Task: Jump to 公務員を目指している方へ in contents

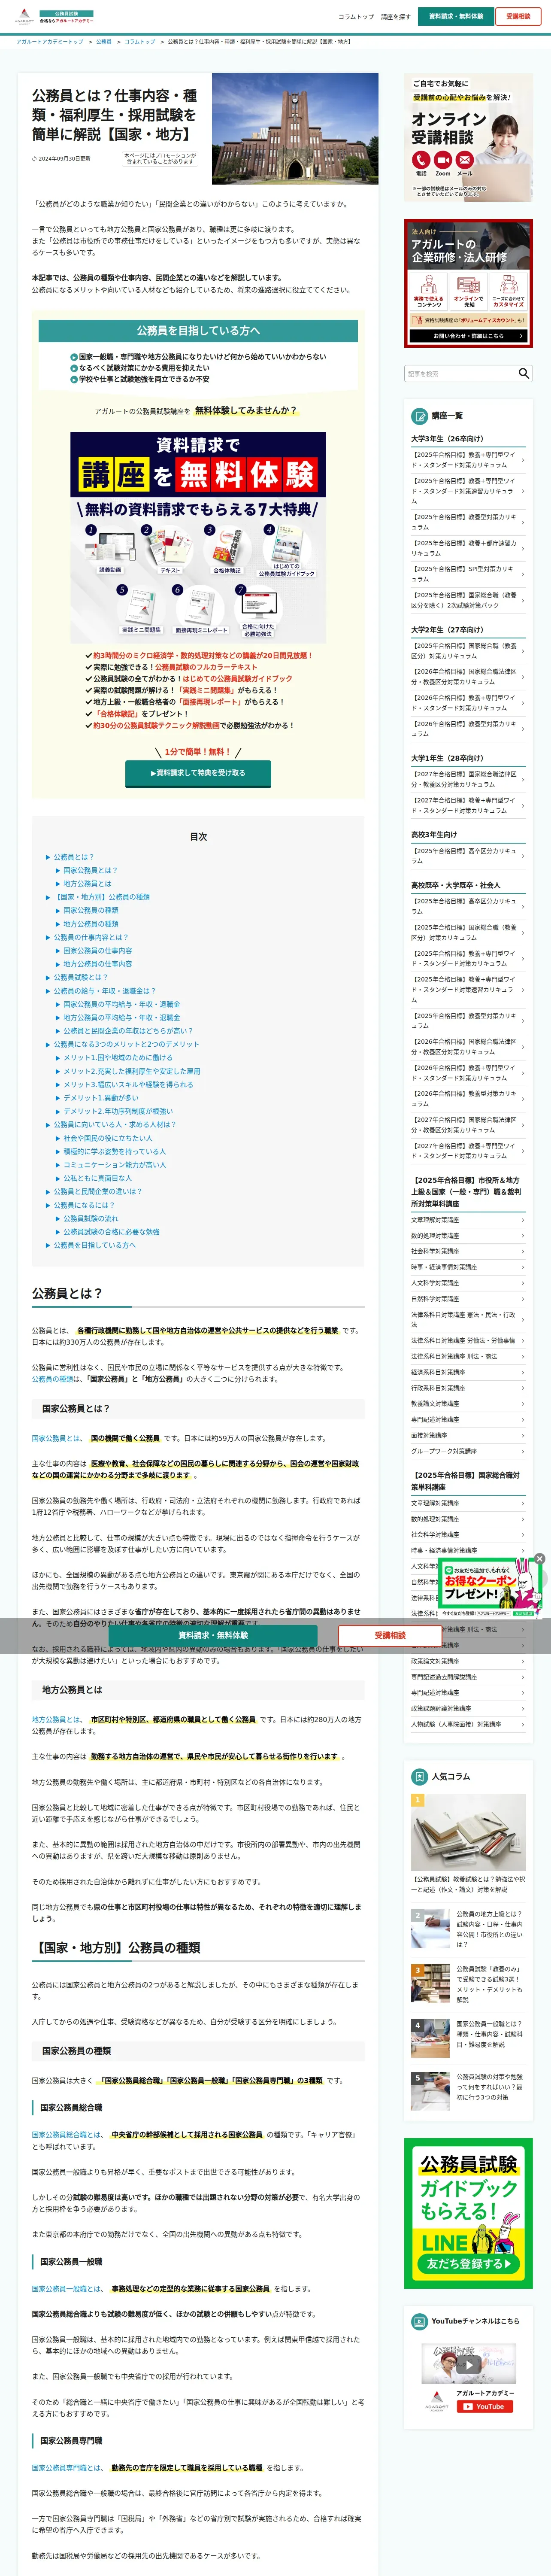Action: coord(94,1245)
